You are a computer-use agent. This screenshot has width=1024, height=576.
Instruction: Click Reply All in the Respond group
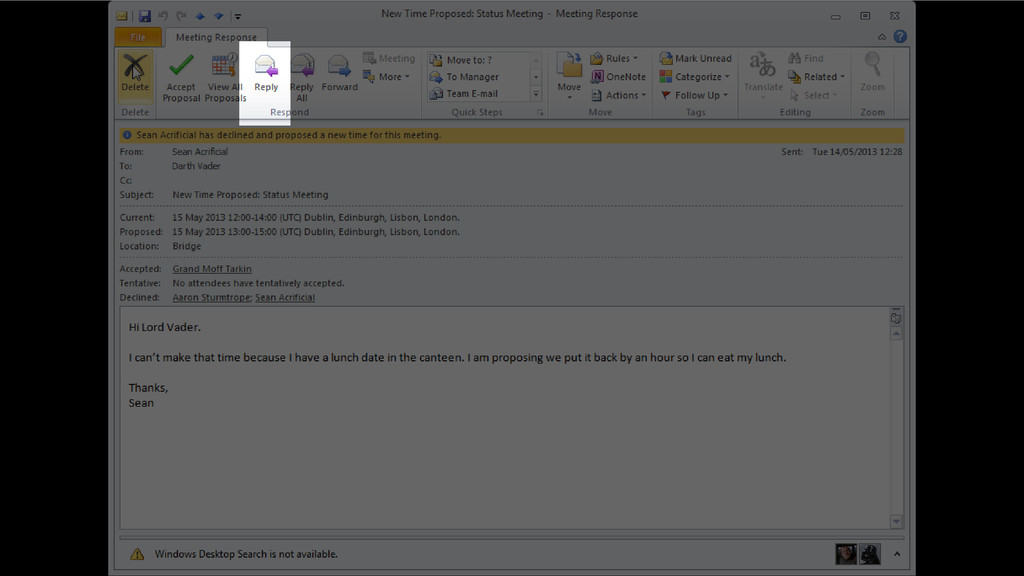point(302,77)
